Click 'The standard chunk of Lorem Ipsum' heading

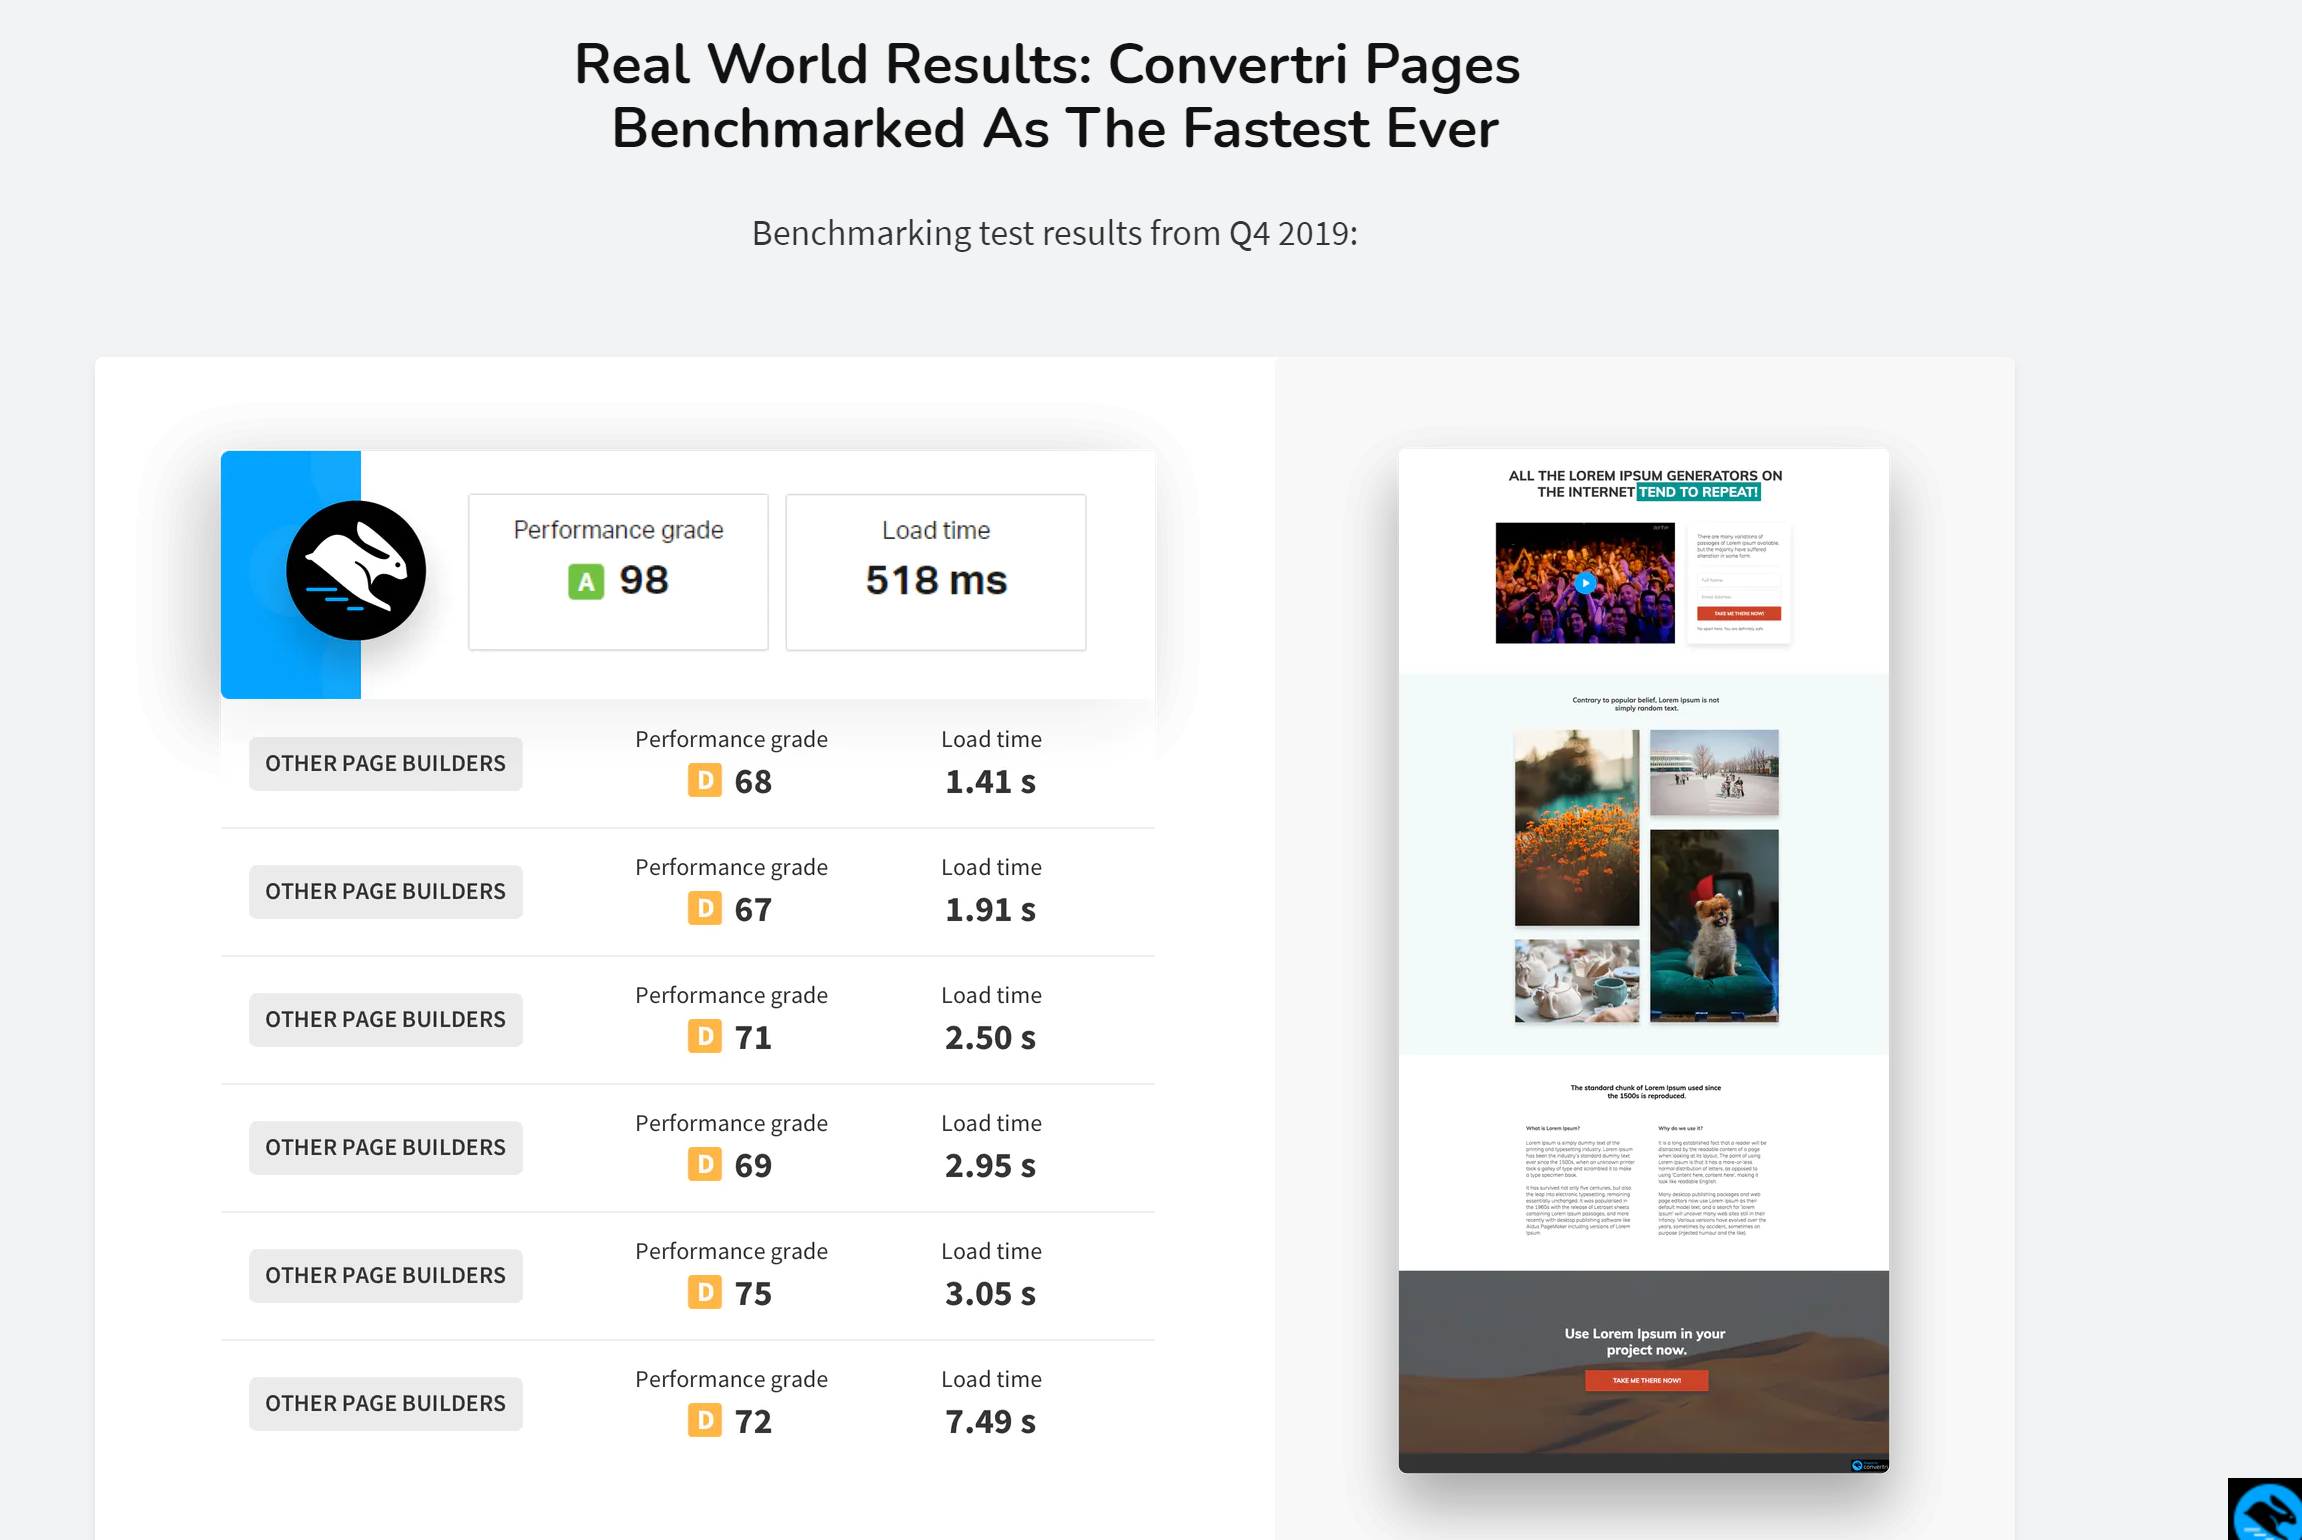click(x=1645, y=1091)
